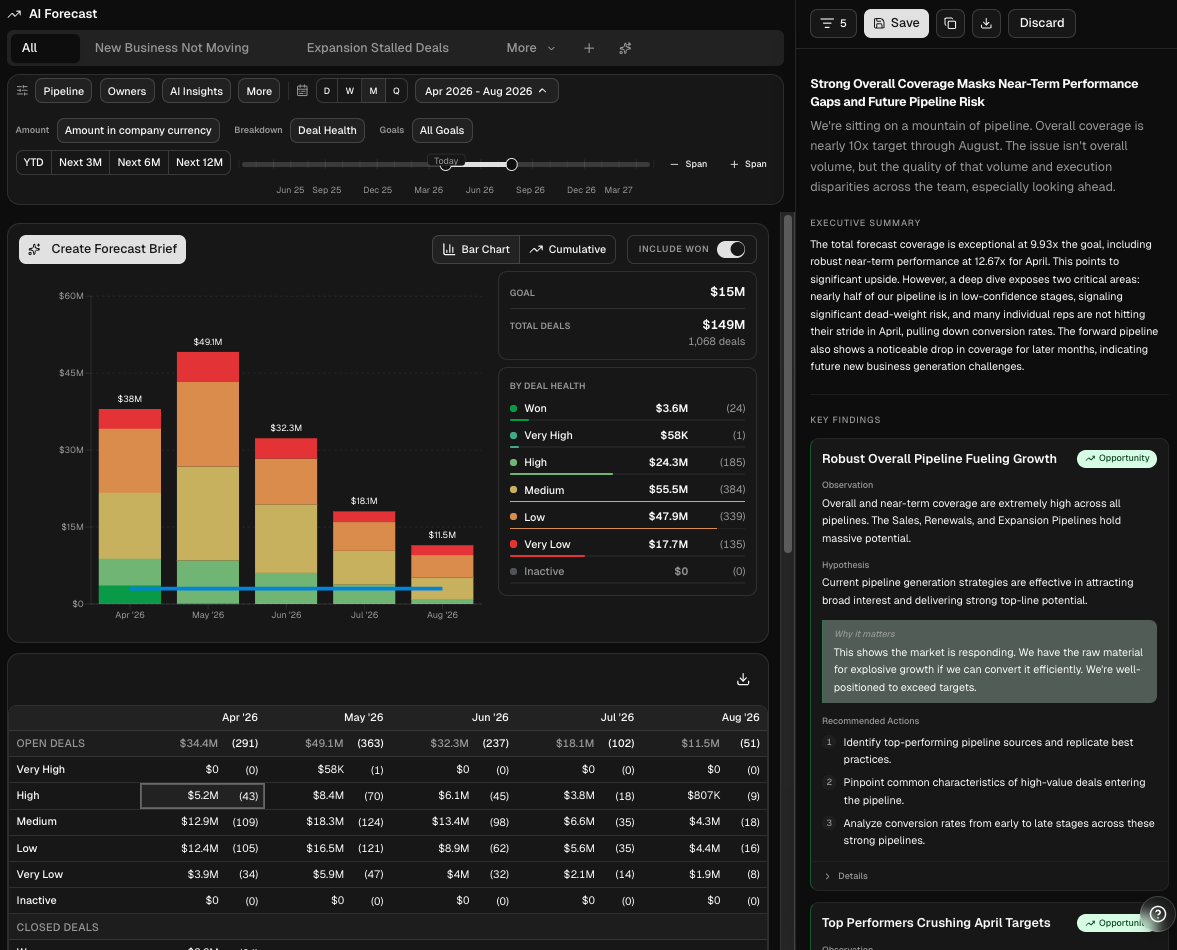The image size is (1177, 950).
Task: Download the deals table data
Action: point(743,680)
